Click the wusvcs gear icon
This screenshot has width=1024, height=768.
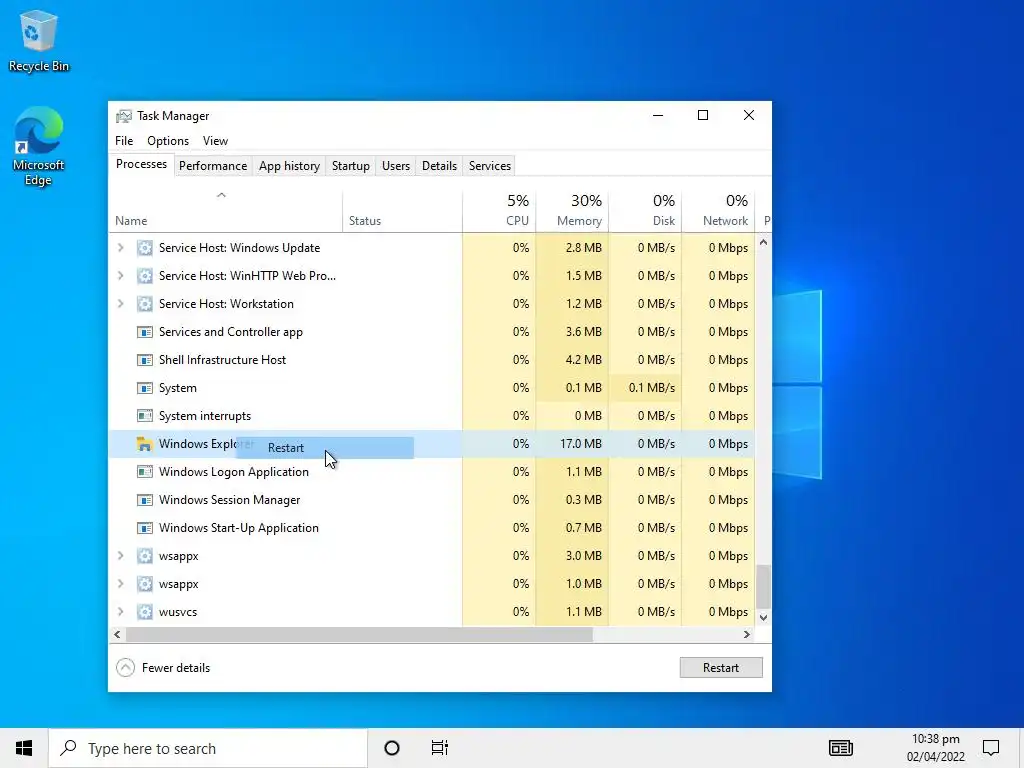144,612
